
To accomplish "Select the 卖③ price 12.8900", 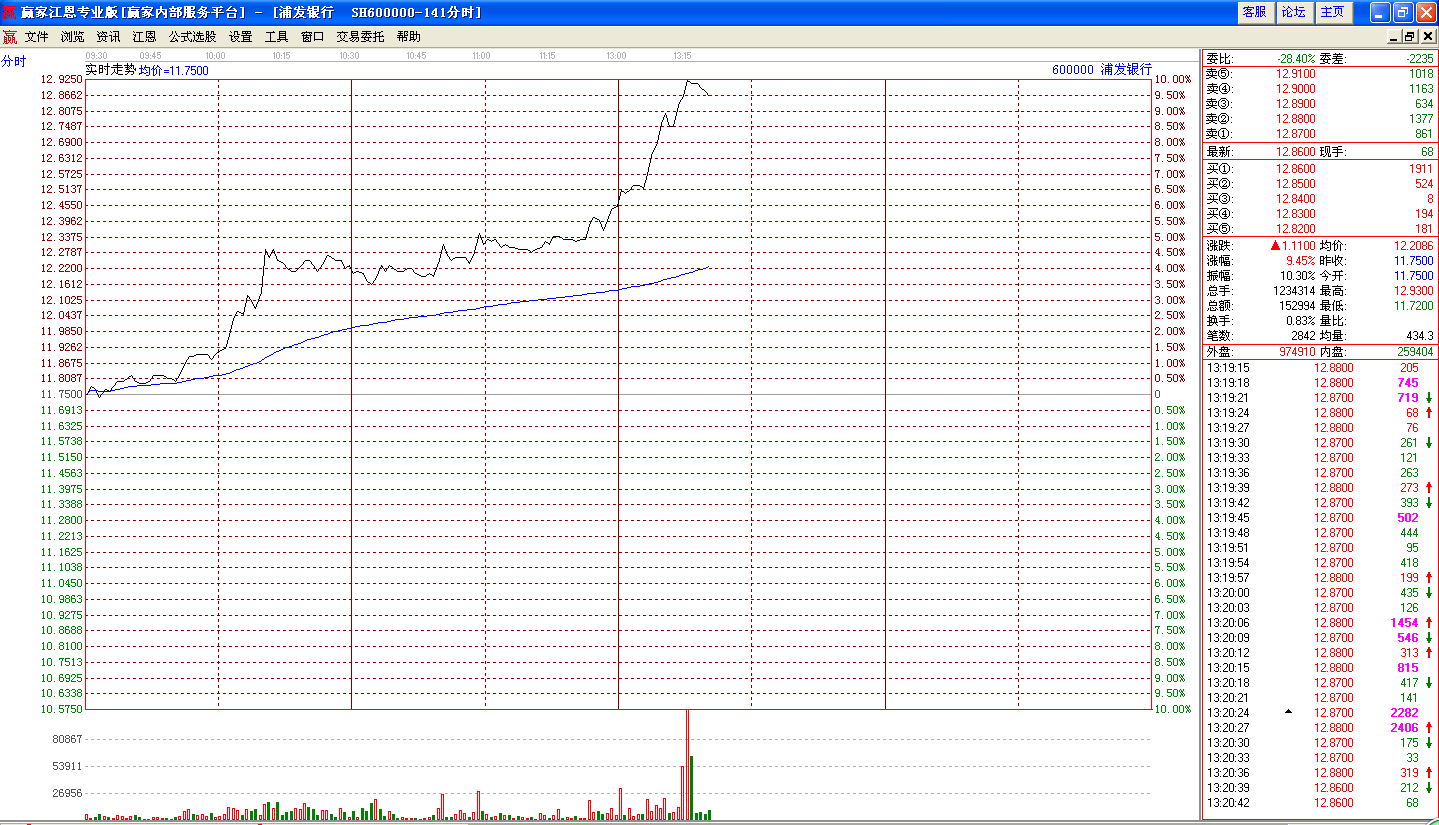I will pyautogui.click(x=1295, y=104).
